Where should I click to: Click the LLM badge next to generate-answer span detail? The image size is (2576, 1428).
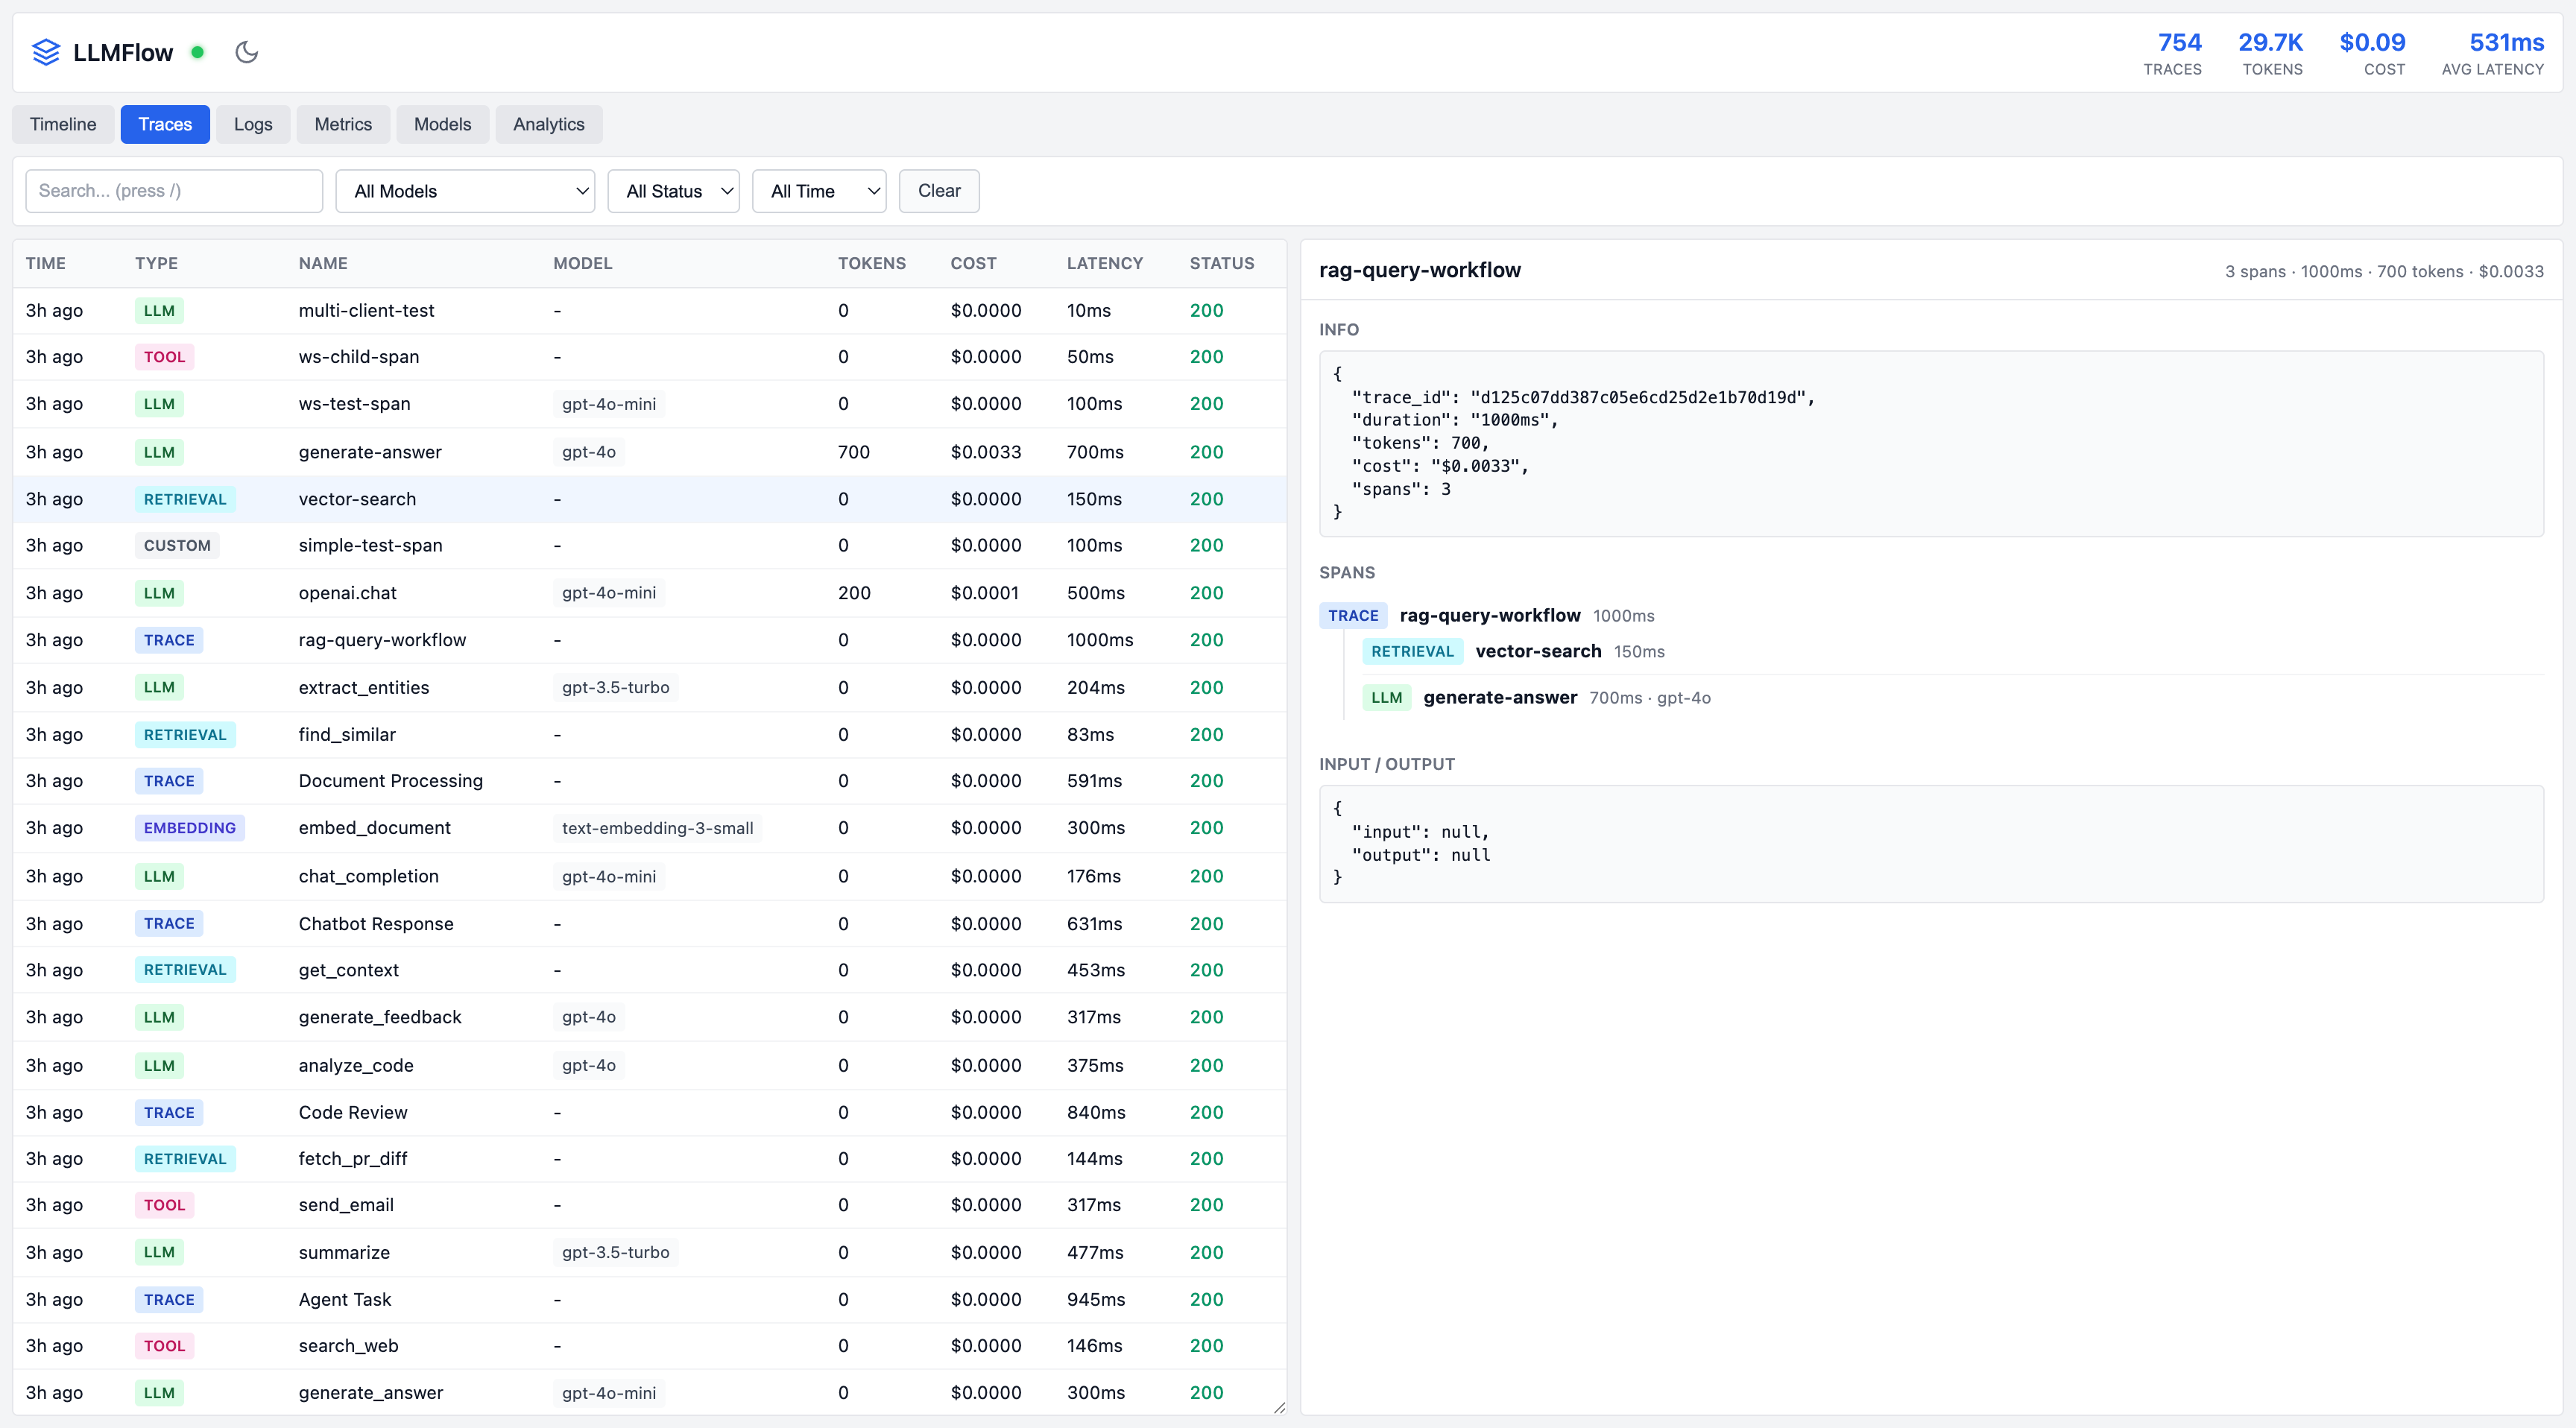pos(1386,697)
